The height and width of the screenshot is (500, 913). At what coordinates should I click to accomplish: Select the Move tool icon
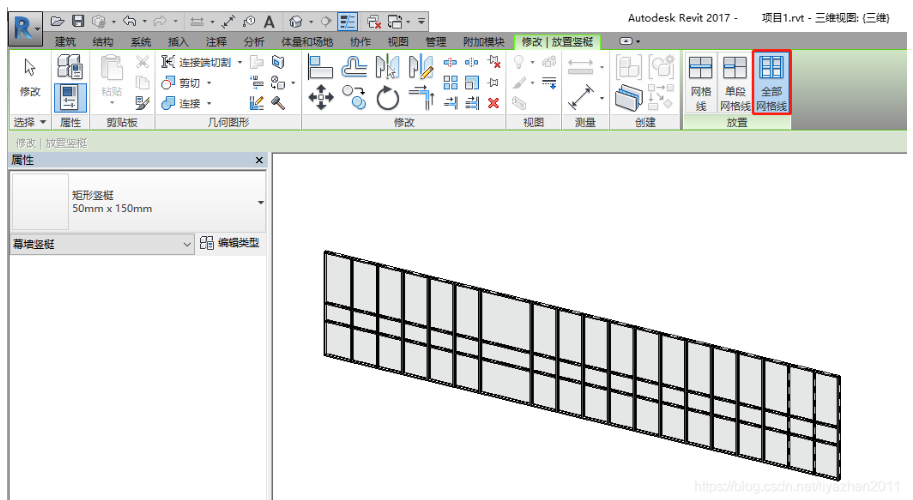[x=321, y=97]
